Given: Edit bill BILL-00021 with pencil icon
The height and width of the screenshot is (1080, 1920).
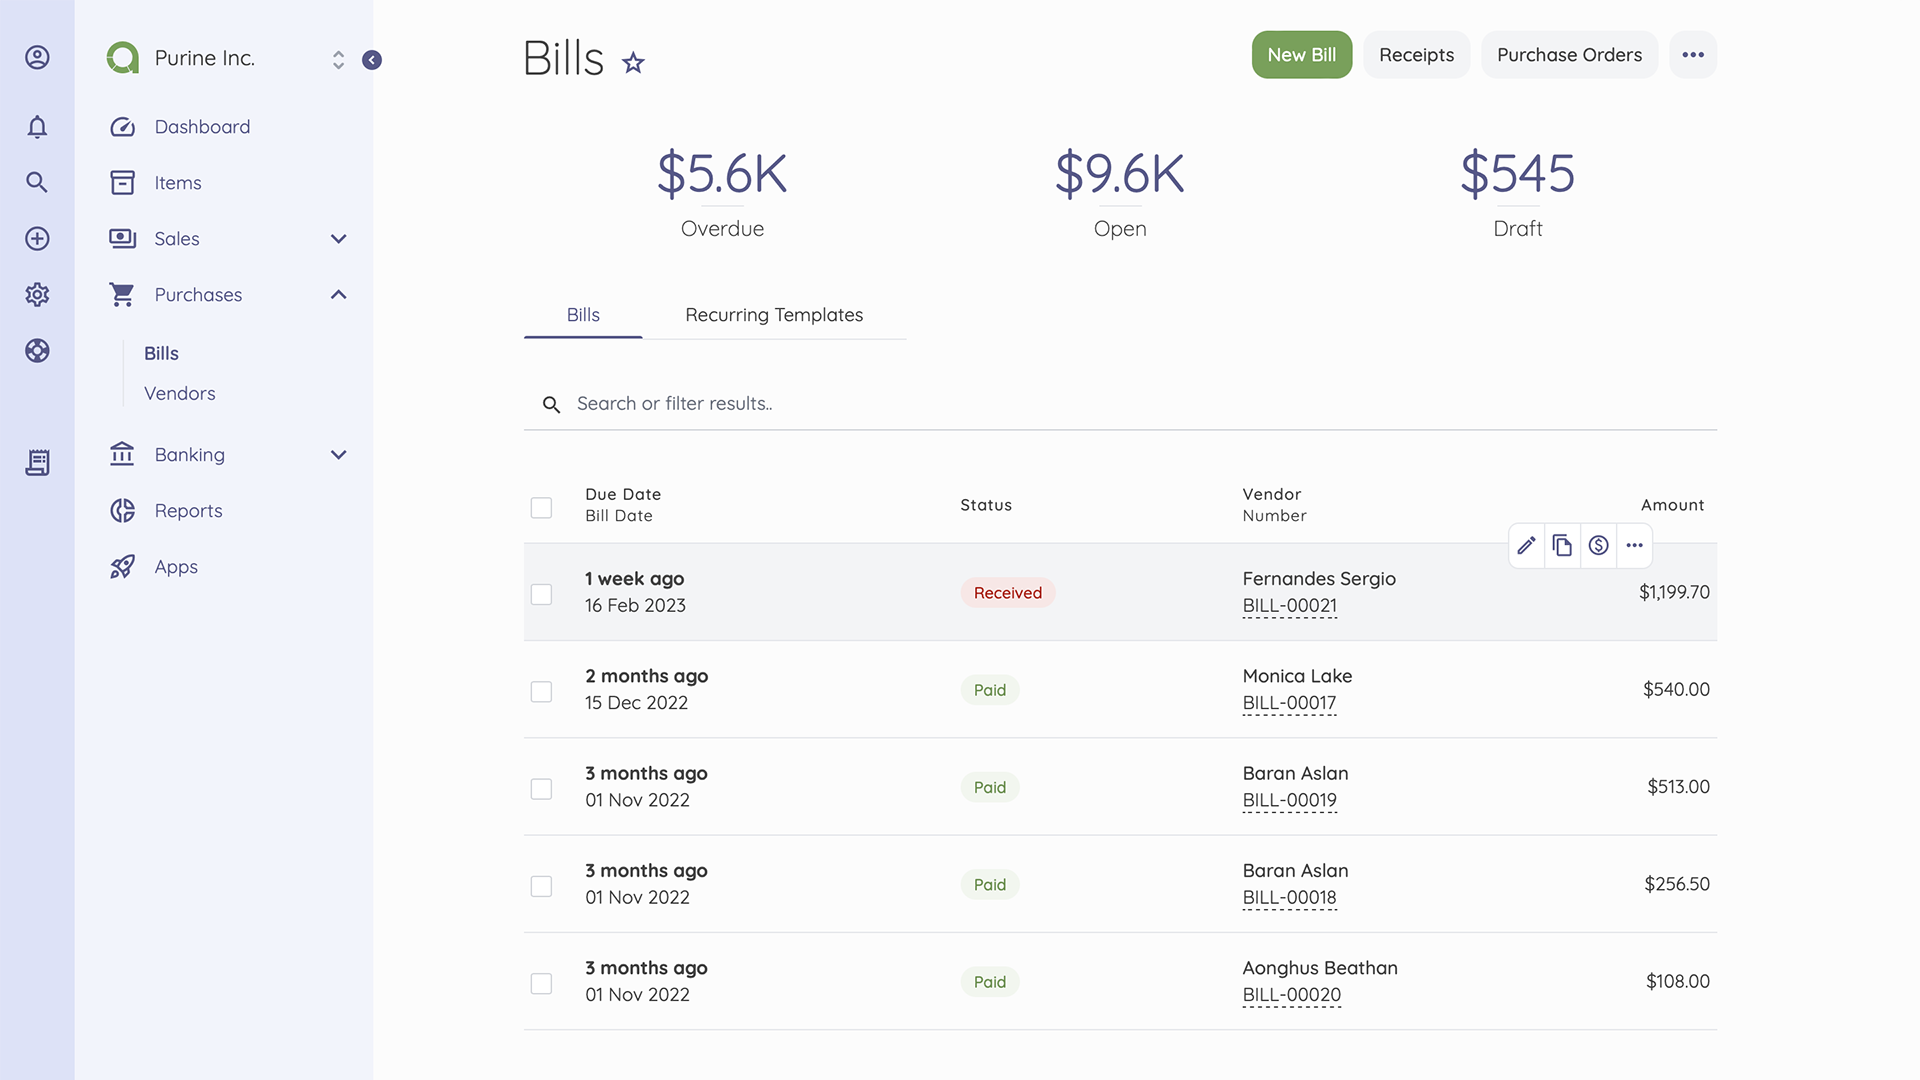Looking at the screenshot, I should 1526,545.
